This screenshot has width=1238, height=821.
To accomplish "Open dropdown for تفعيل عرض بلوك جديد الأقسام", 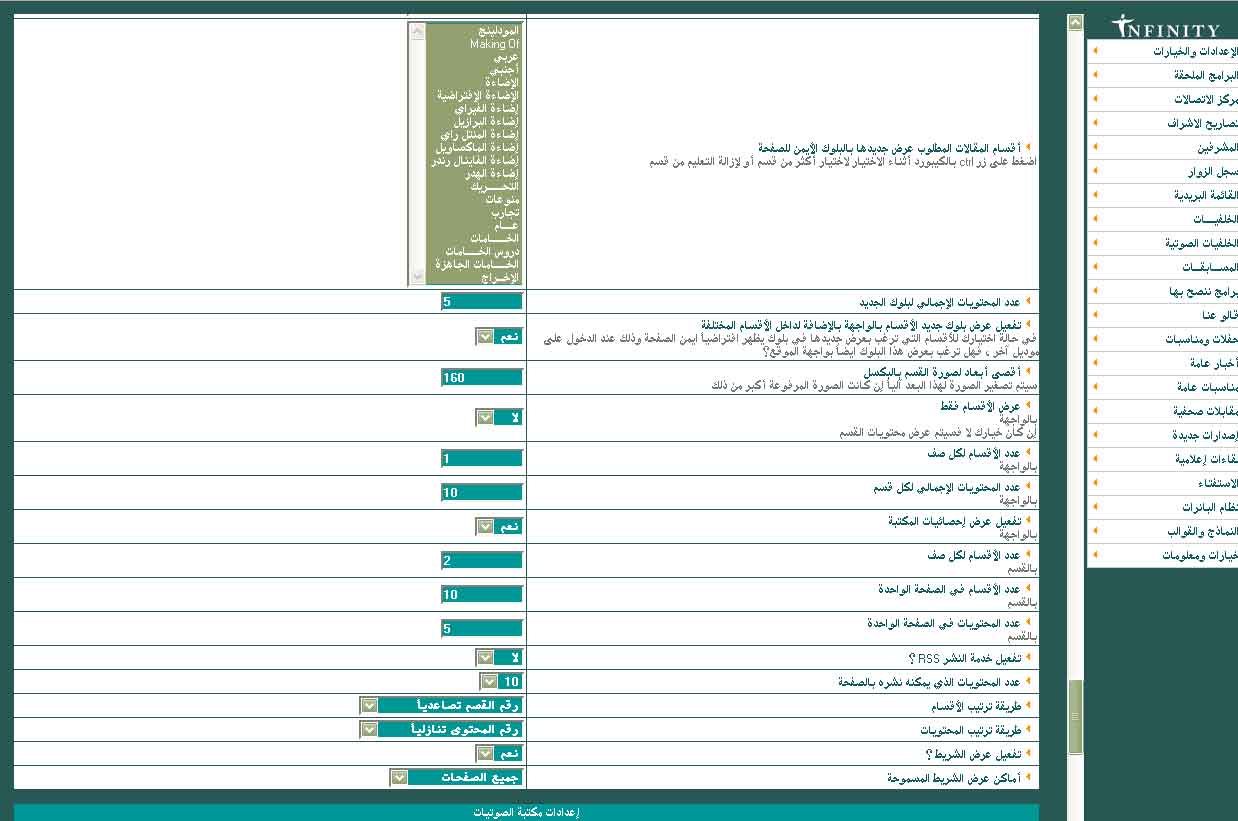I will (x=499, y=337).
